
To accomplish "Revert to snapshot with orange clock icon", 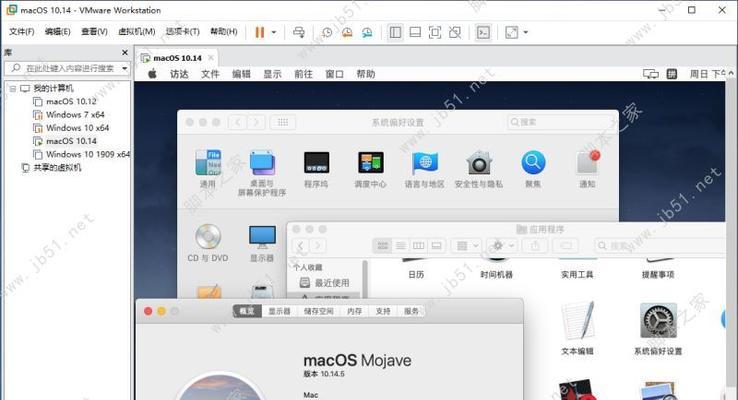I will (x=347, y=32).
